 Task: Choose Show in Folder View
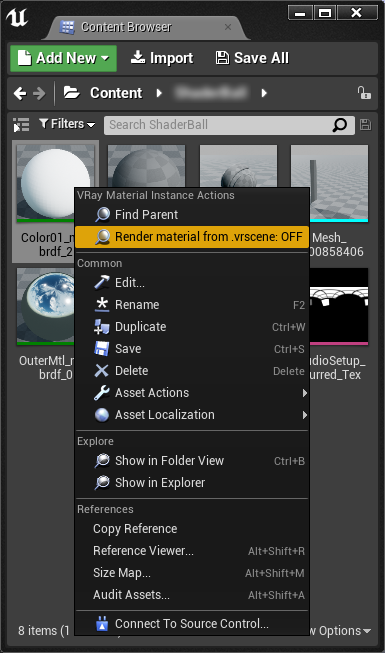click(x=192, y=461)
